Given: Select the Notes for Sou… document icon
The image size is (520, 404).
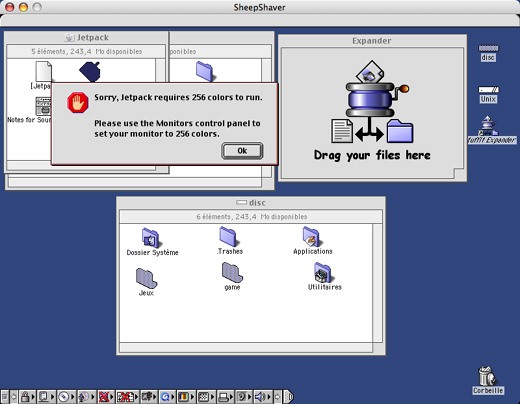Looking at the screenshot, I should (x=43, y=106).
